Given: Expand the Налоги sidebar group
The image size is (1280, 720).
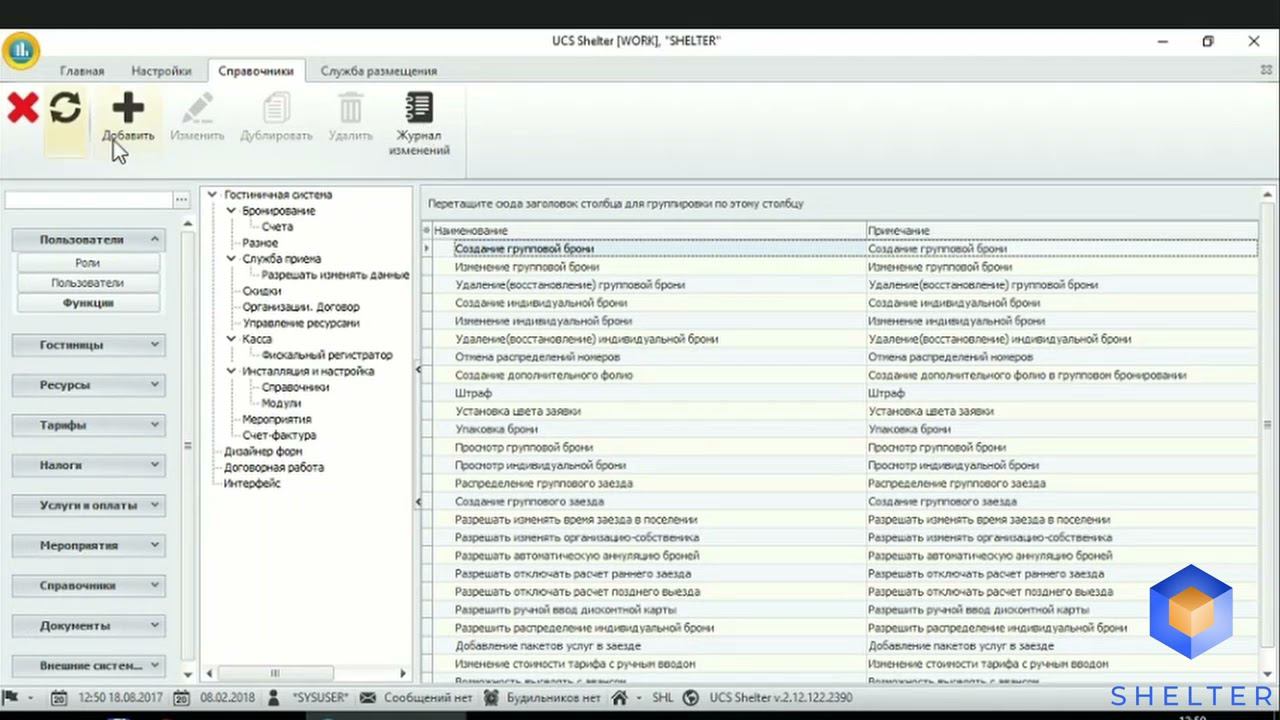Looking at the screenshot, I should pyautogui.click(x=155, y=464).
